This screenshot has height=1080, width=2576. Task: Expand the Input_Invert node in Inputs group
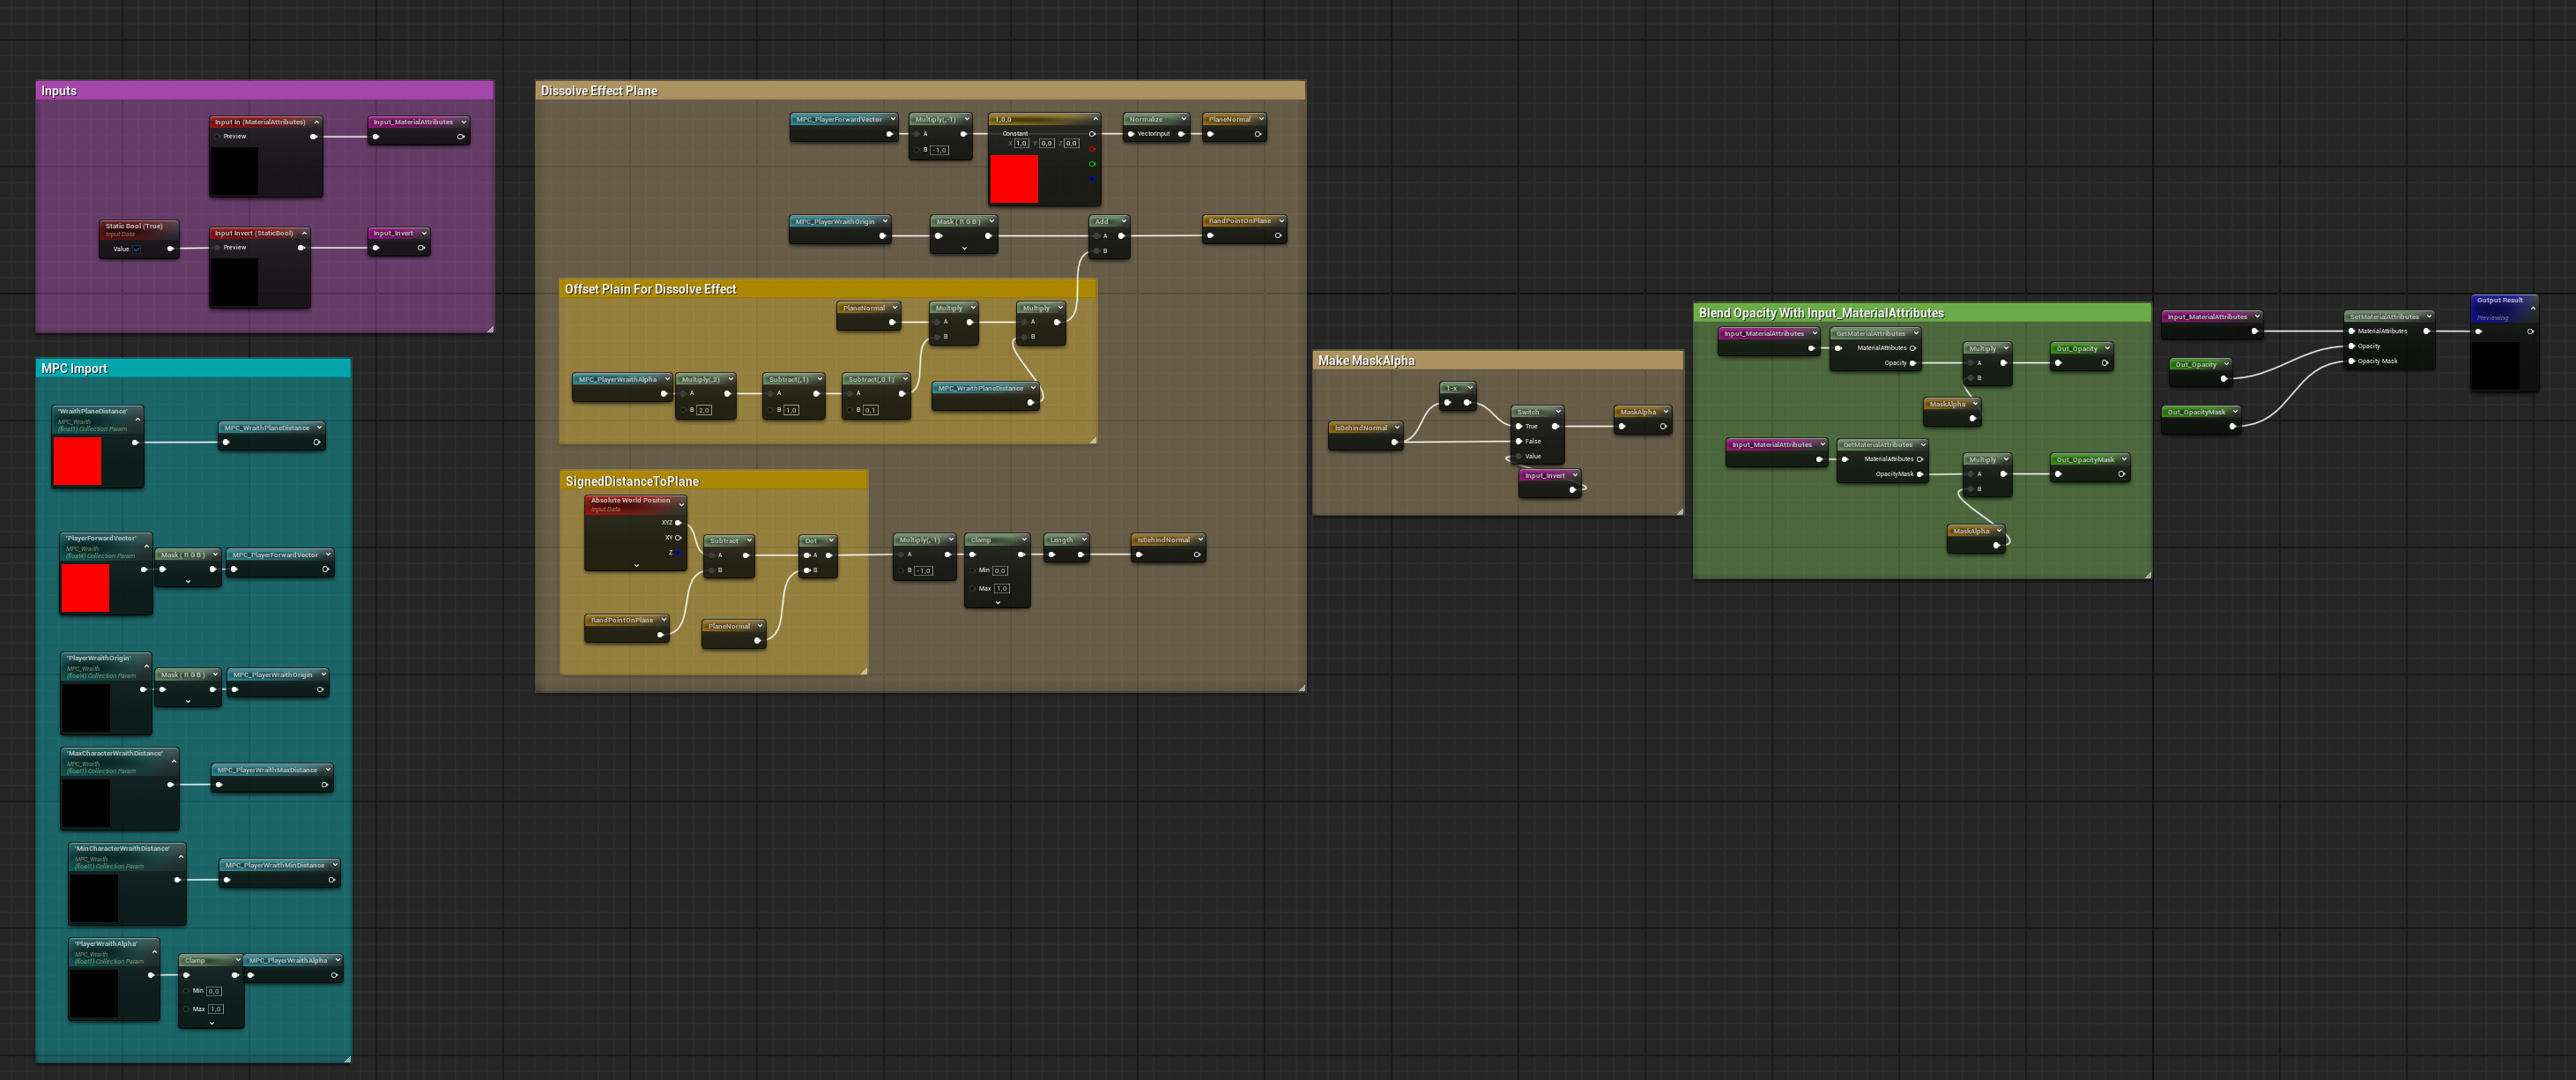click(424, 233)
